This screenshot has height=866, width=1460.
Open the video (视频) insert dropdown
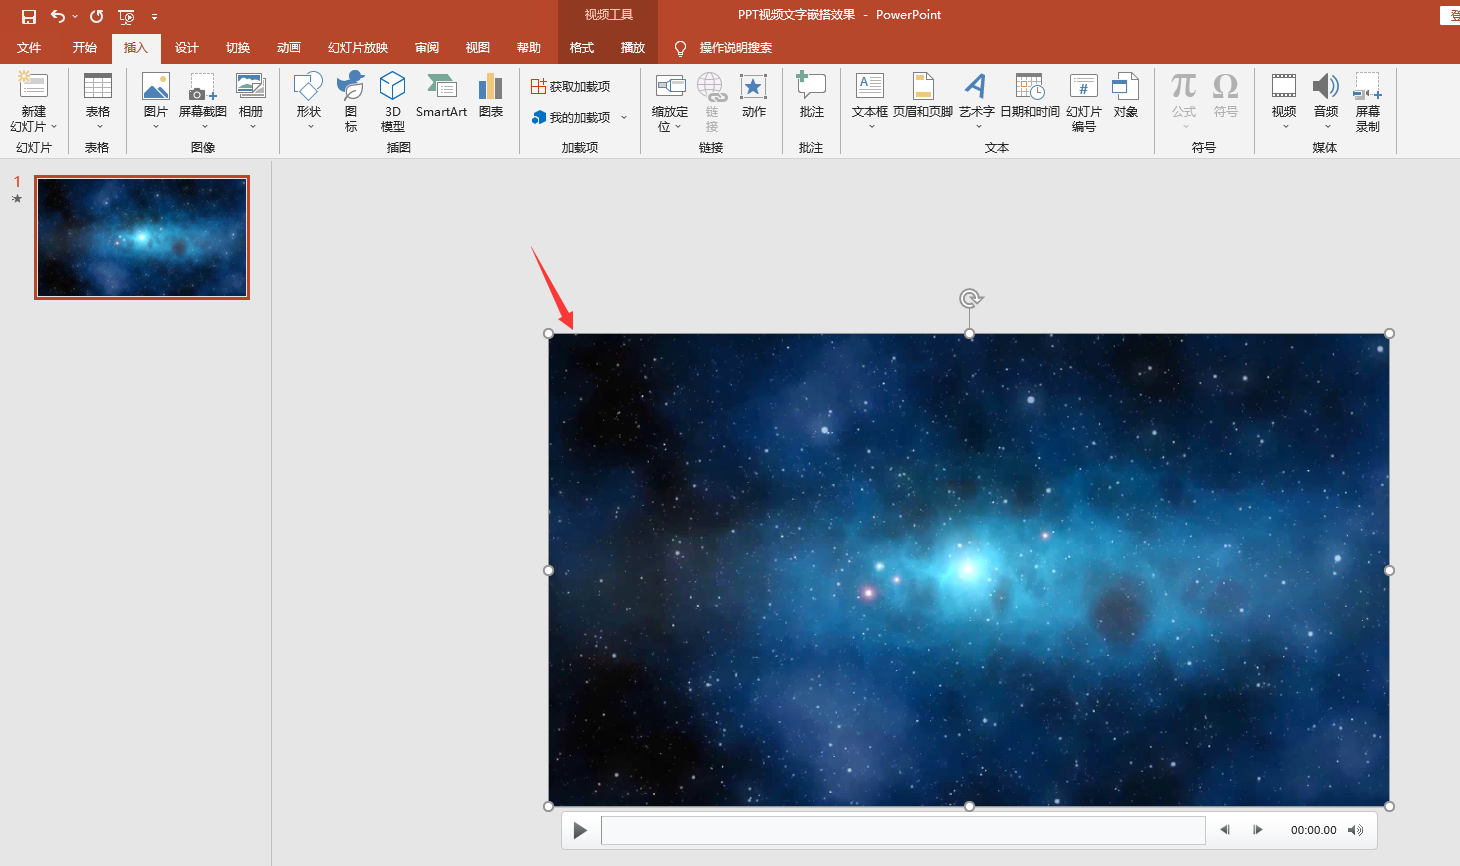1284,126
